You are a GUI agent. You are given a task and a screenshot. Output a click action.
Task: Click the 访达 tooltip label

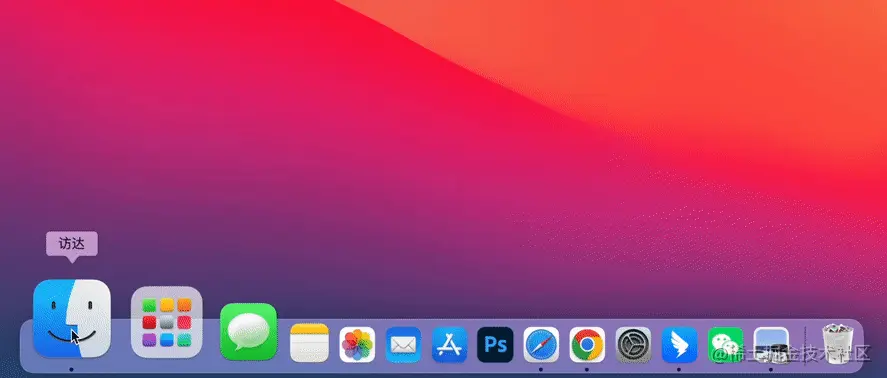tap(72, 244)
